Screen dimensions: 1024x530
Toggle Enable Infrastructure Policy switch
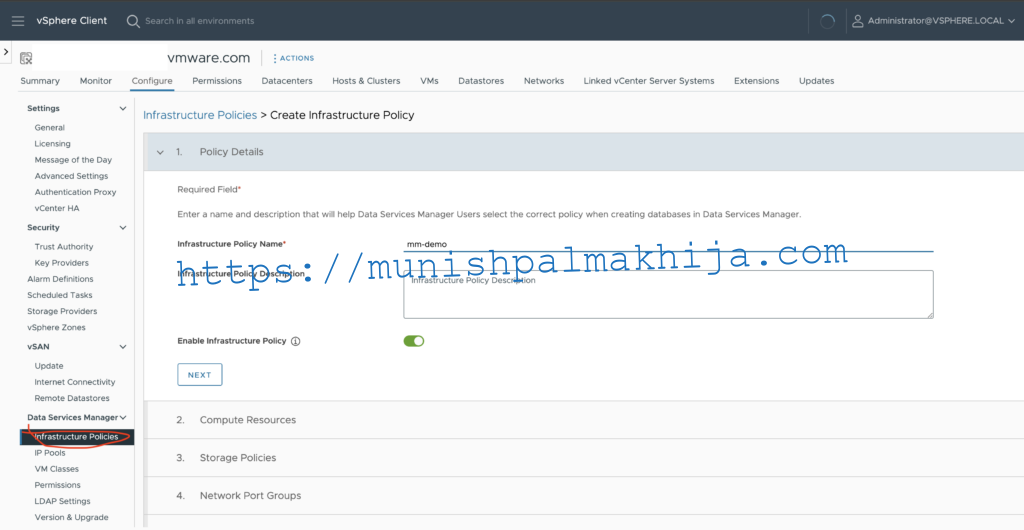pyautogui.click(x=414, y=341)
